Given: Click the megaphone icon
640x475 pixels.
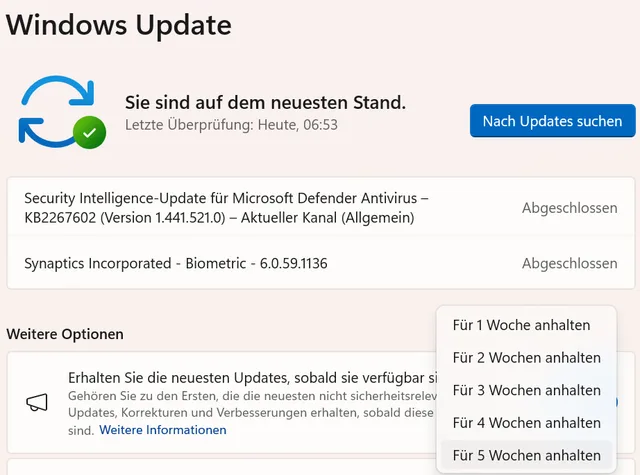Looking at the screenshot, I should pyautogui.click(x=37, y=403).
